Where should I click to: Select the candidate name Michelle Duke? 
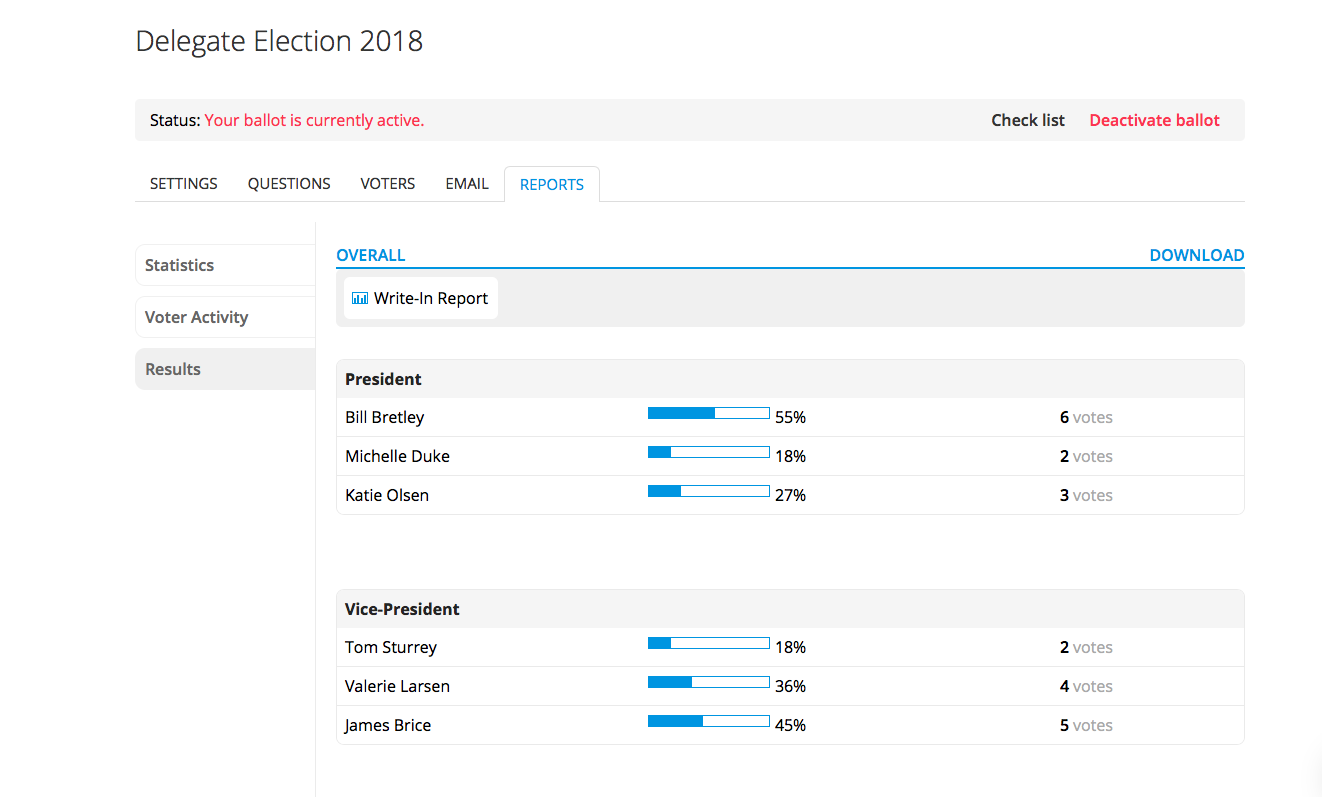[397, 455]
